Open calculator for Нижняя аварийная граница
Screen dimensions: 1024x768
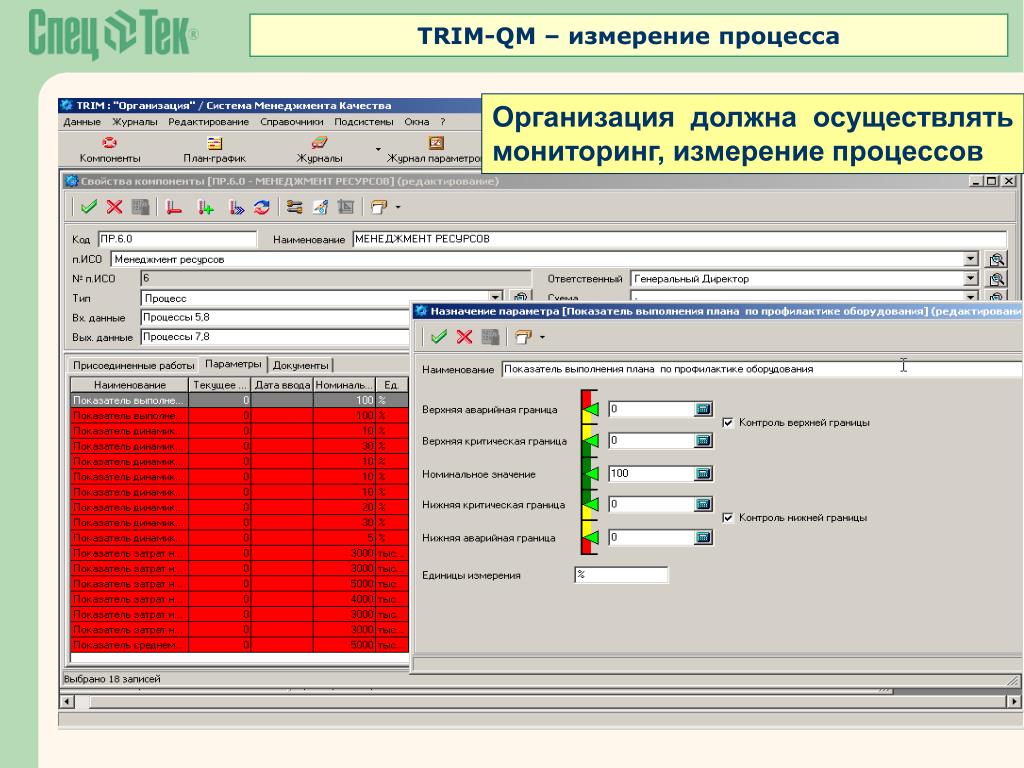pyautogui.click(x=703, y=537)
